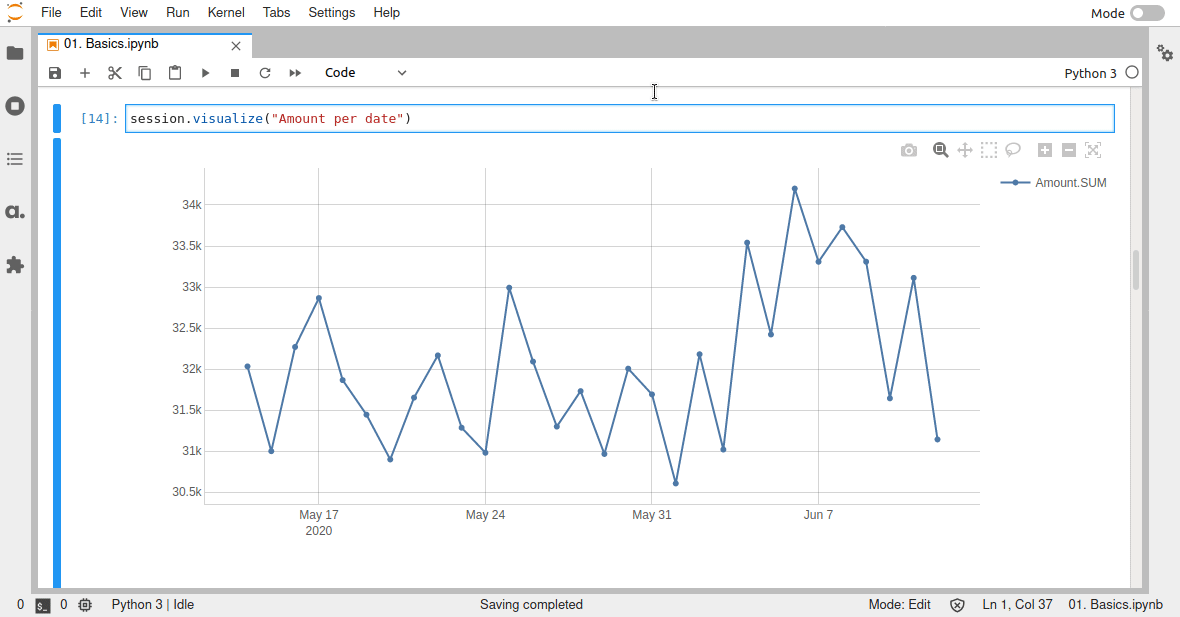
Task: Click the kernel chip icon in status bar
Action: click(x=85, y=605)
